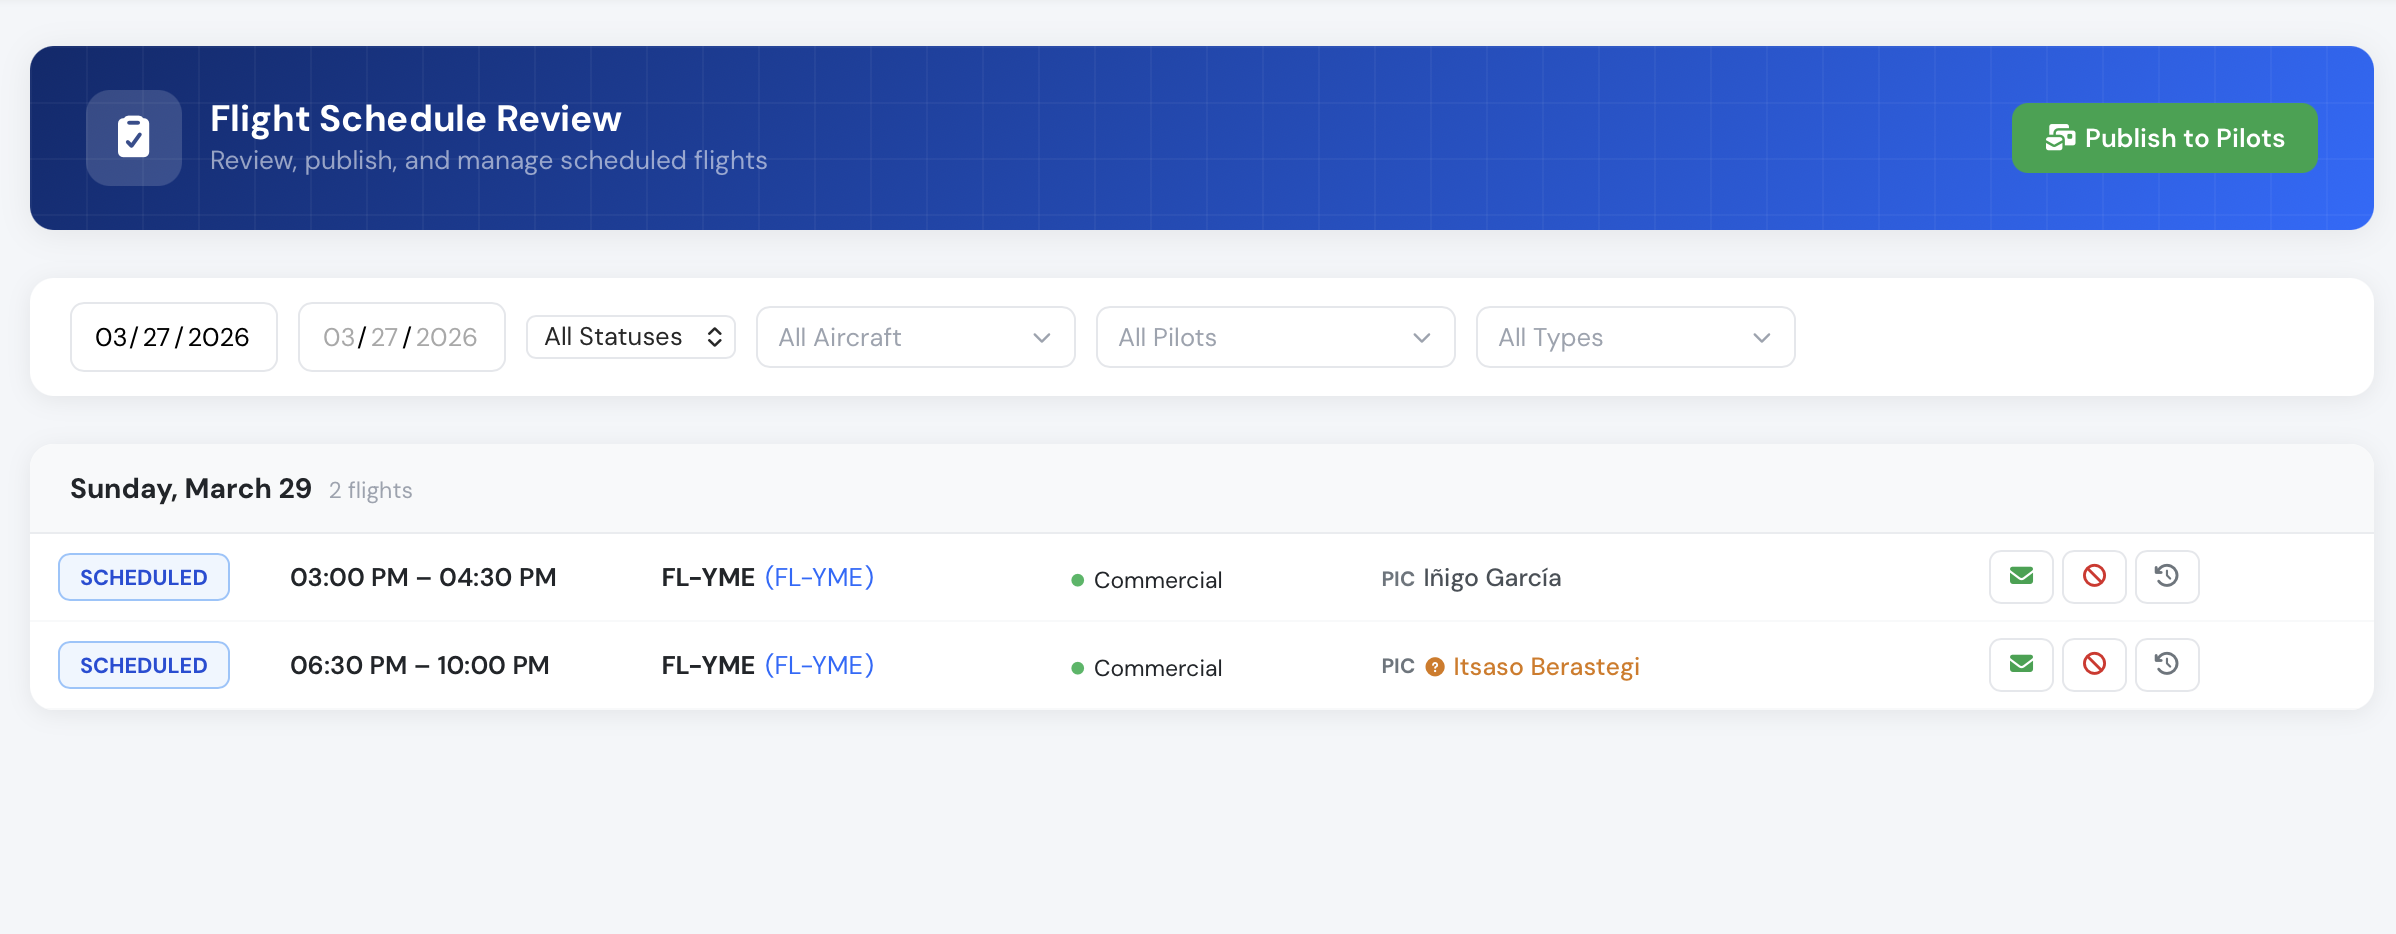Open FL-YME link on 03:00 PM flight

(819, 577)
